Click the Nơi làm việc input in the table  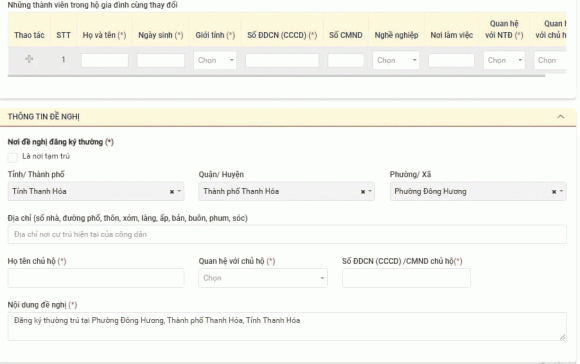coord(451,60)
